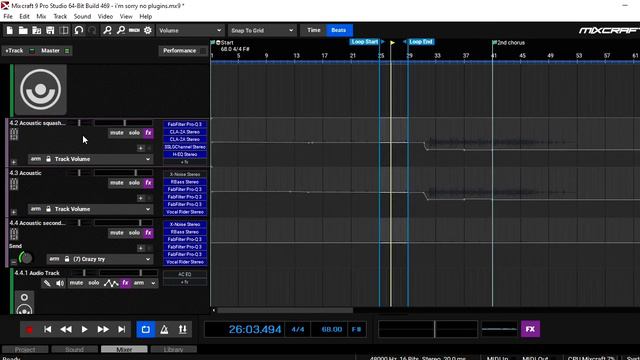Click the +Track button
The width and height of the screenshot is (640, 360).
tap(15, 51)
